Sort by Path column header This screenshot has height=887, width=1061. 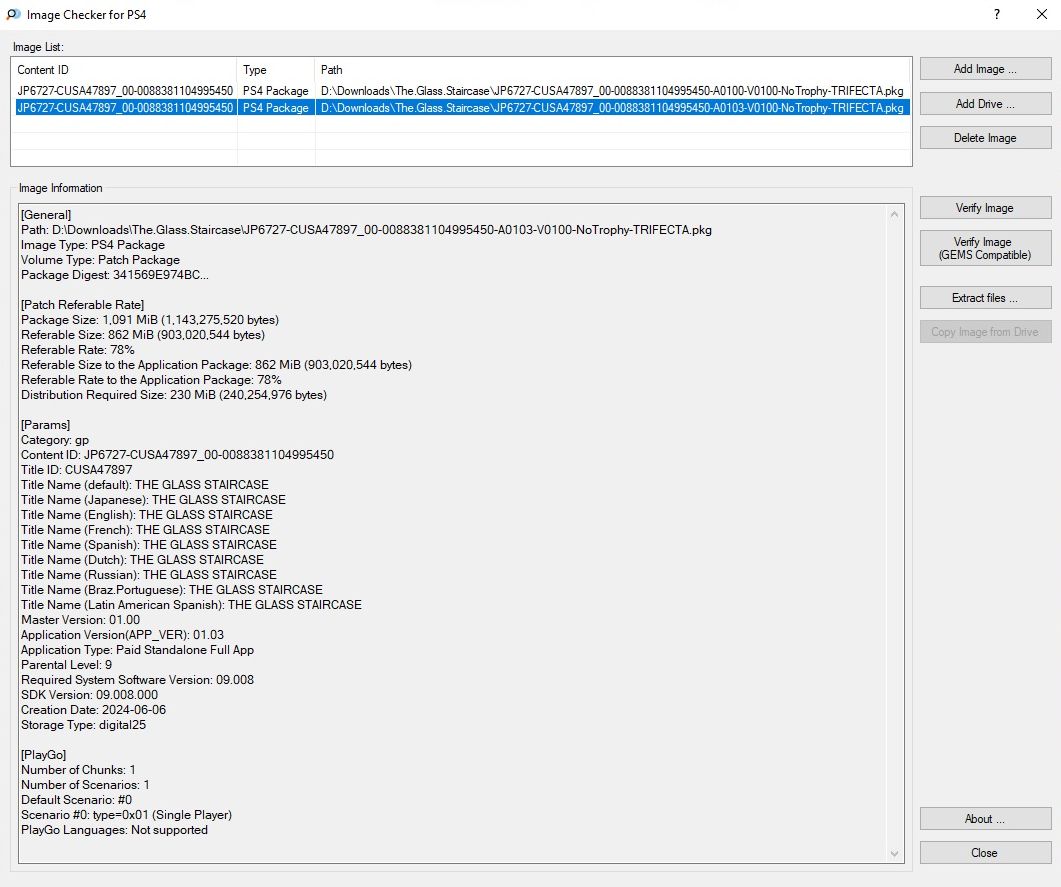pyautogui.click(x=613, y=70)
